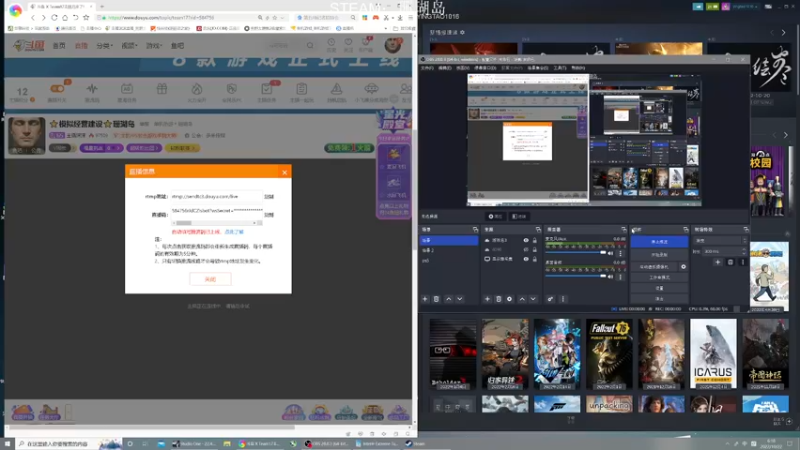Move scene up in OBS scenes panel
The image size is (800, 450).
tap(448, 299)
